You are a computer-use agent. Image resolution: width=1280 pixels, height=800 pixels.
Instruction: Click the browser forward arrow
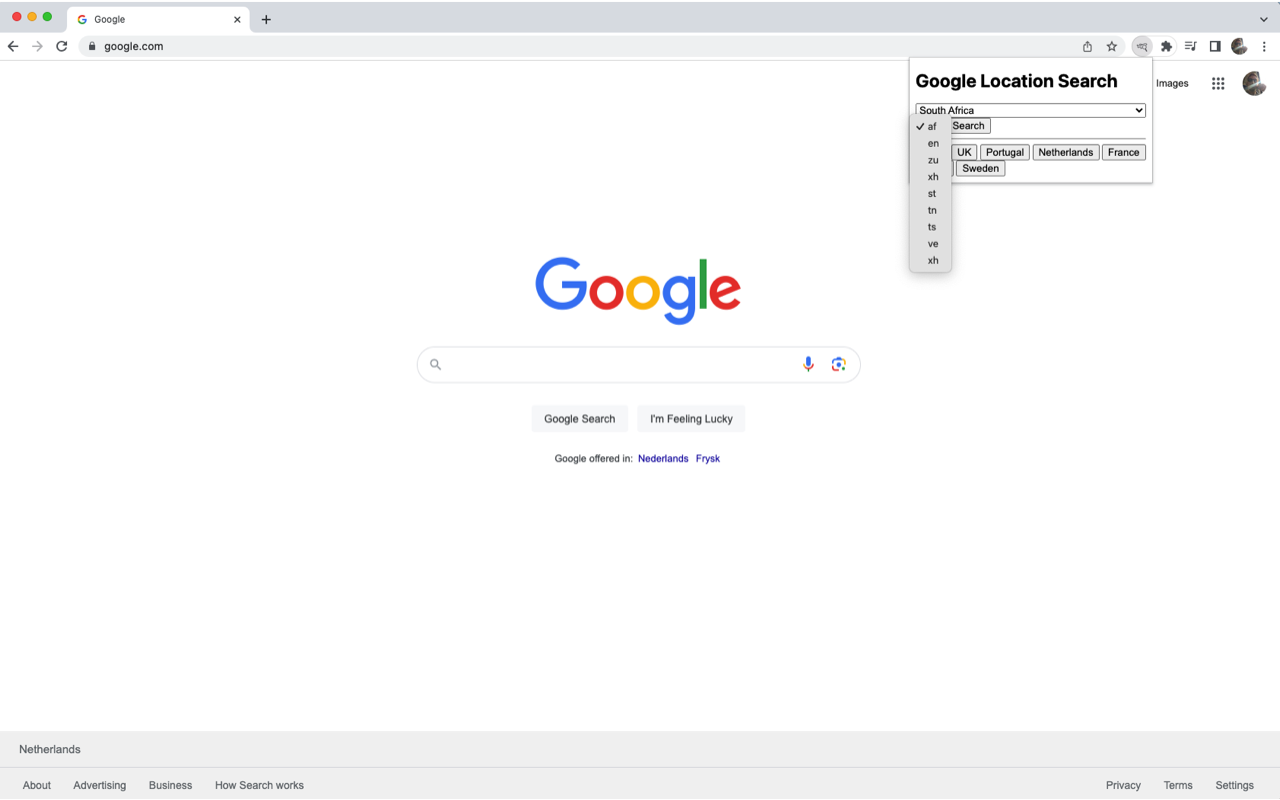[37, 46]
